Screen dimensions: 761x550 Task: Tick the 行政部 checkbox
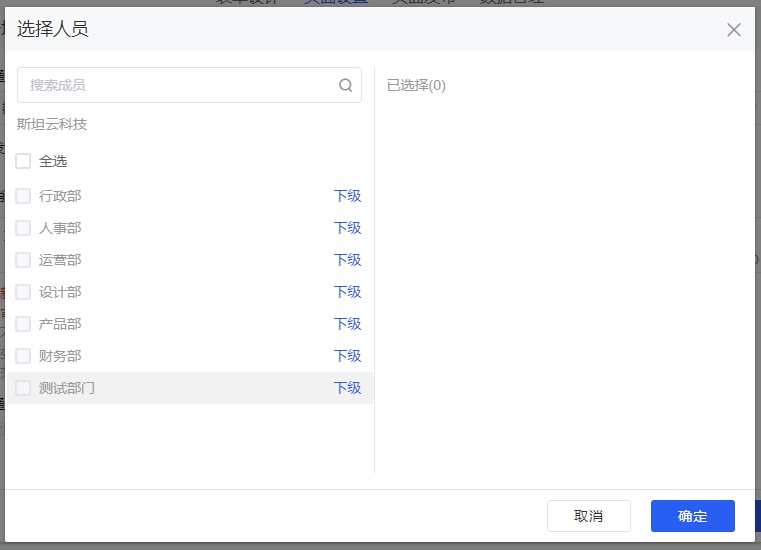coord(23,196)
